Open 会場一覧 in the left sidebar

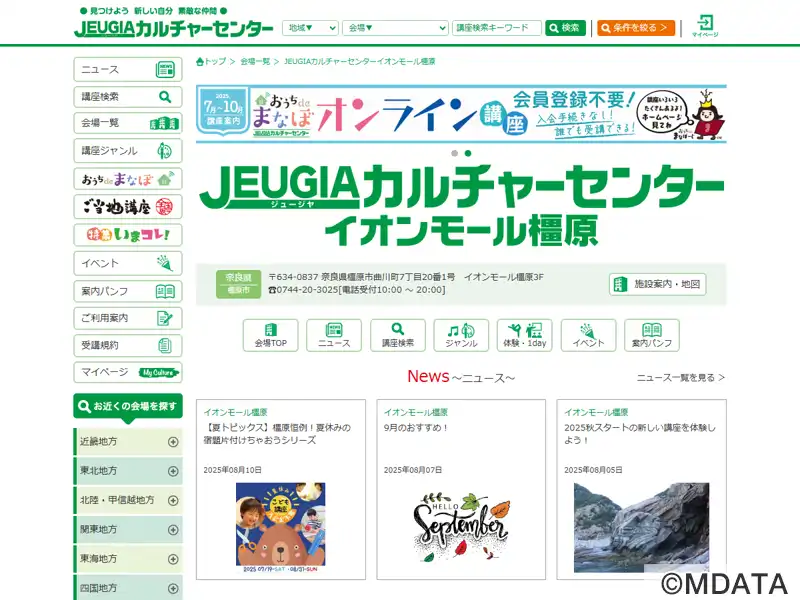point(128,123)
